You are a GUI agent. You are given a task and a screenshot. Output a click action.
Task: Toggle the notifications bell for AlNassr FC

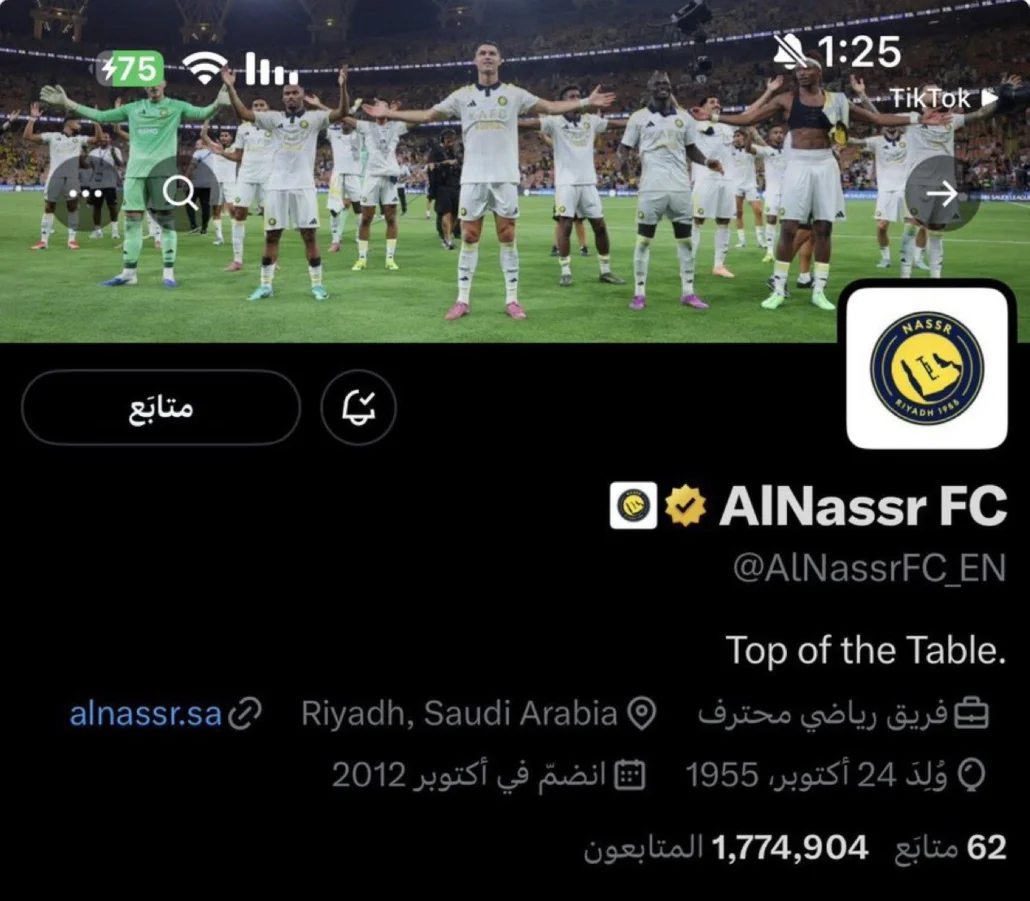point(359,407)
